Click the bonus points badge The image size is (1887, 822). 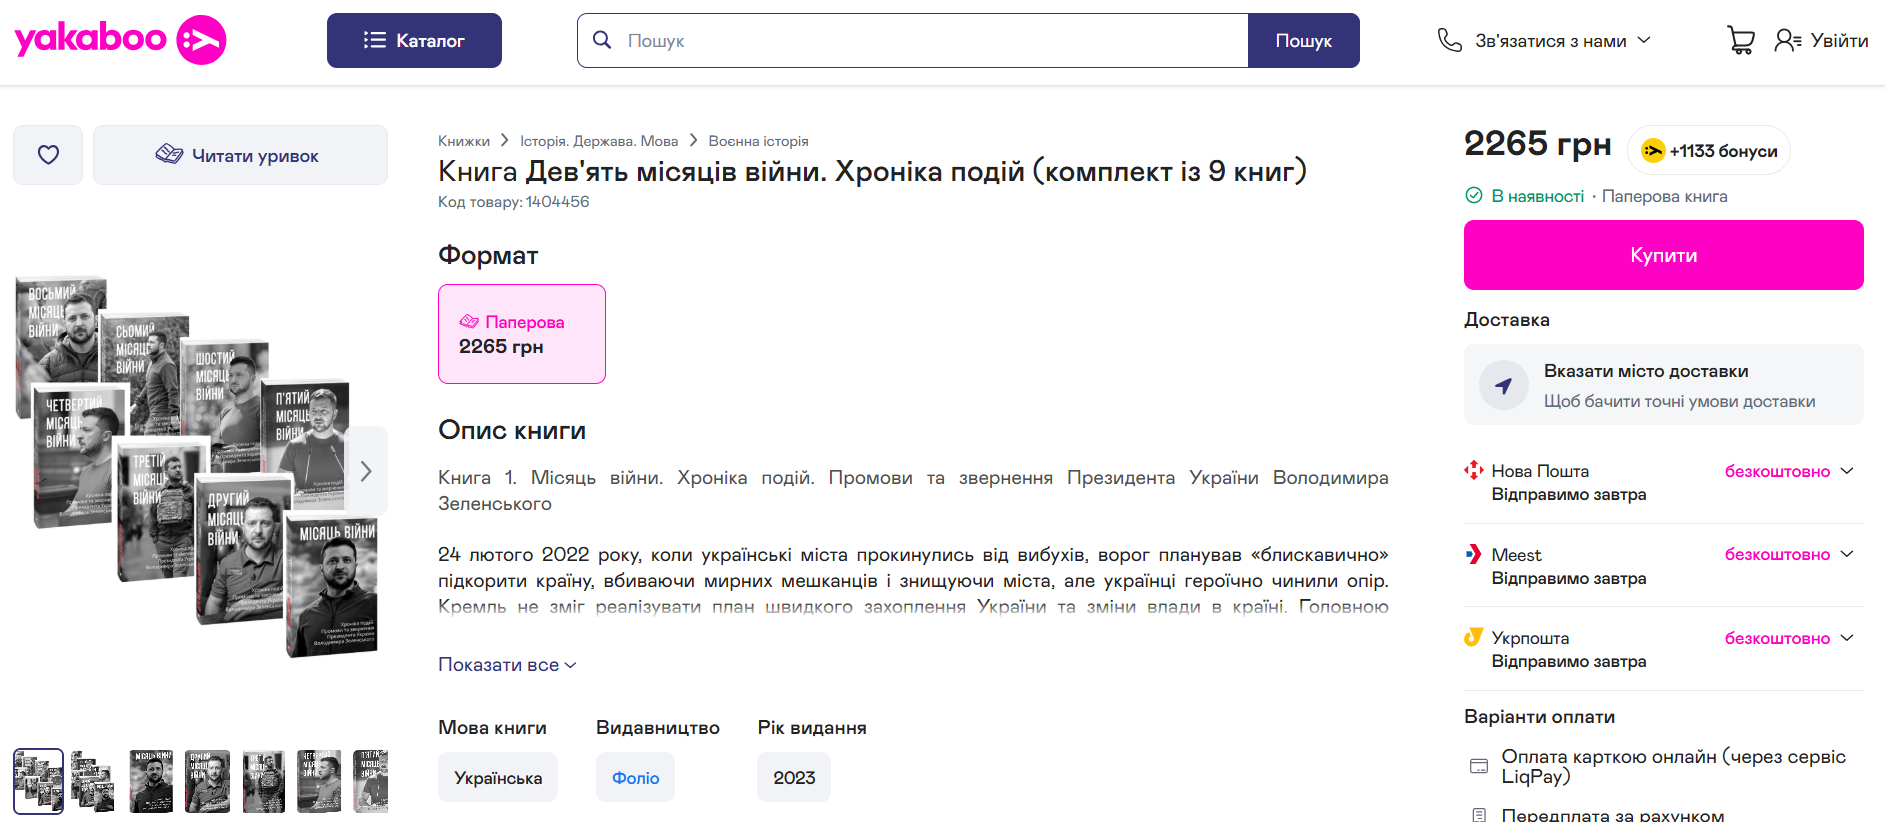tap(1709, 151)
